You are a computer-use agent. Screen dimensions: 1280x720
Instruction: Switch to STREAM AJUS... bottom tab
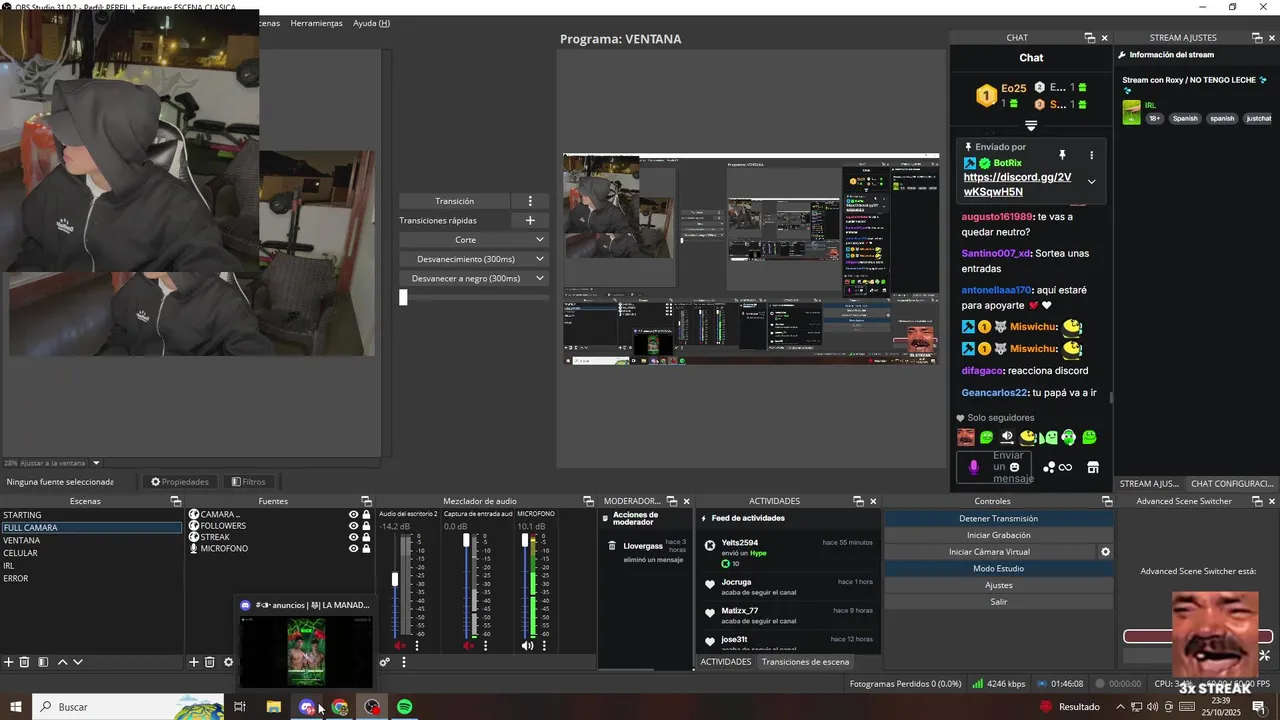1149,484
